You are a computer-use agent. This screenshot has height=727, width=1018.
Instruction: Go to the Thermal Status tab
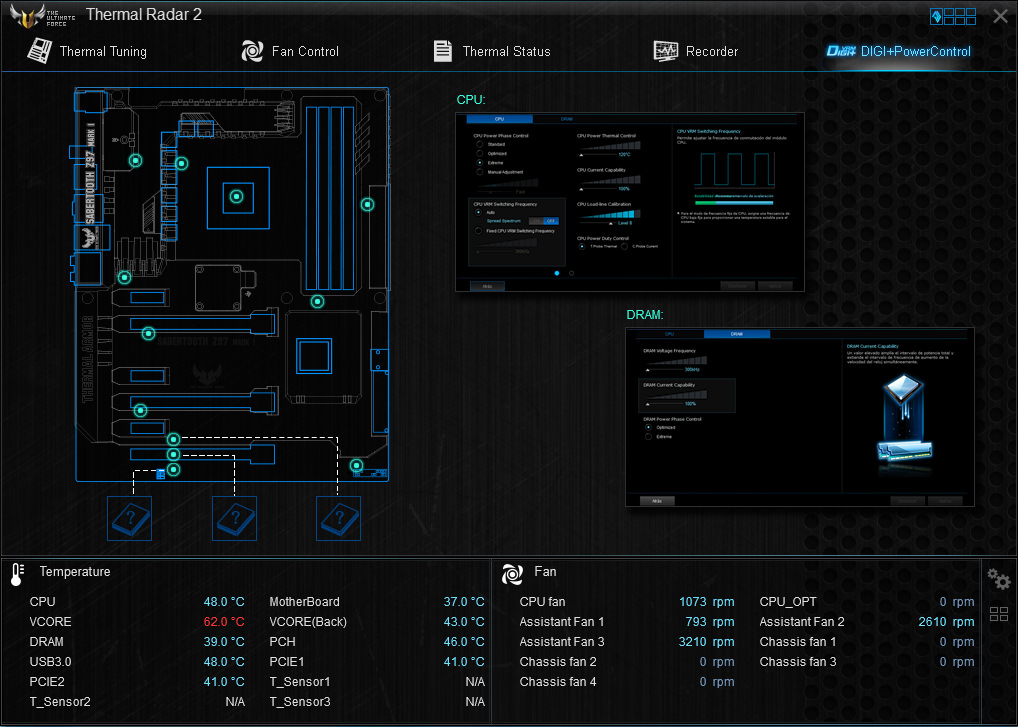coord(491,51)
